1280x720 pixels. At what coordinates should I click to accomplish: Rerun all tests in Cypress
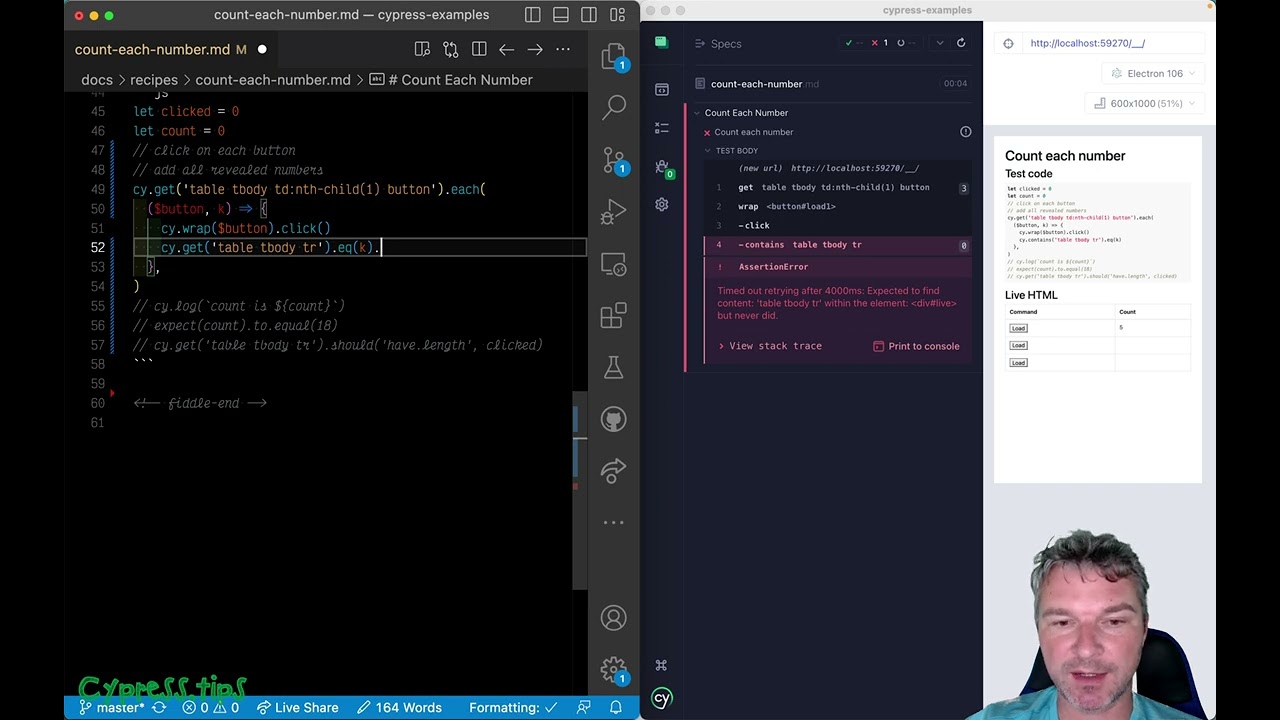[x=961, y=43]
